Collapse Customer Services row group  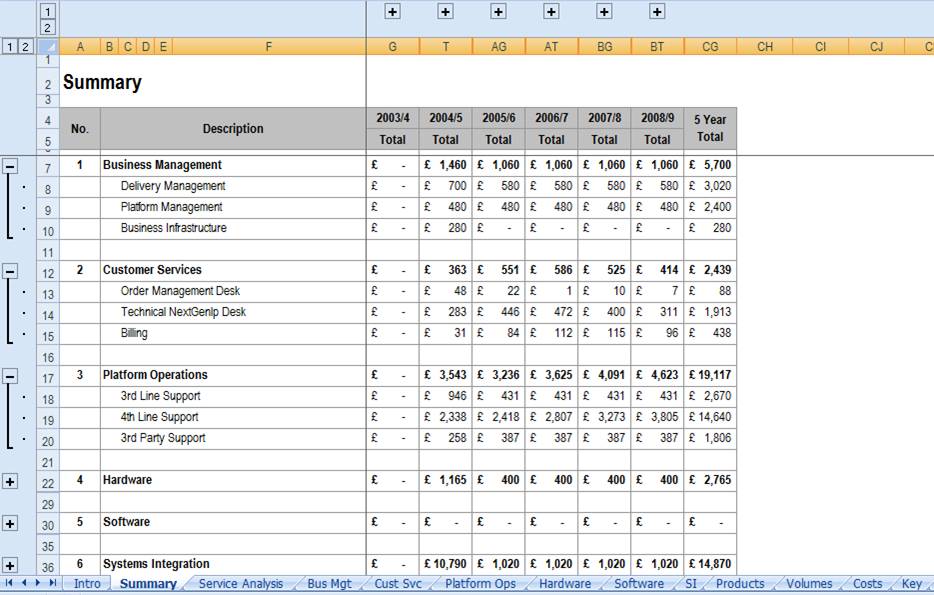(10, 272)
